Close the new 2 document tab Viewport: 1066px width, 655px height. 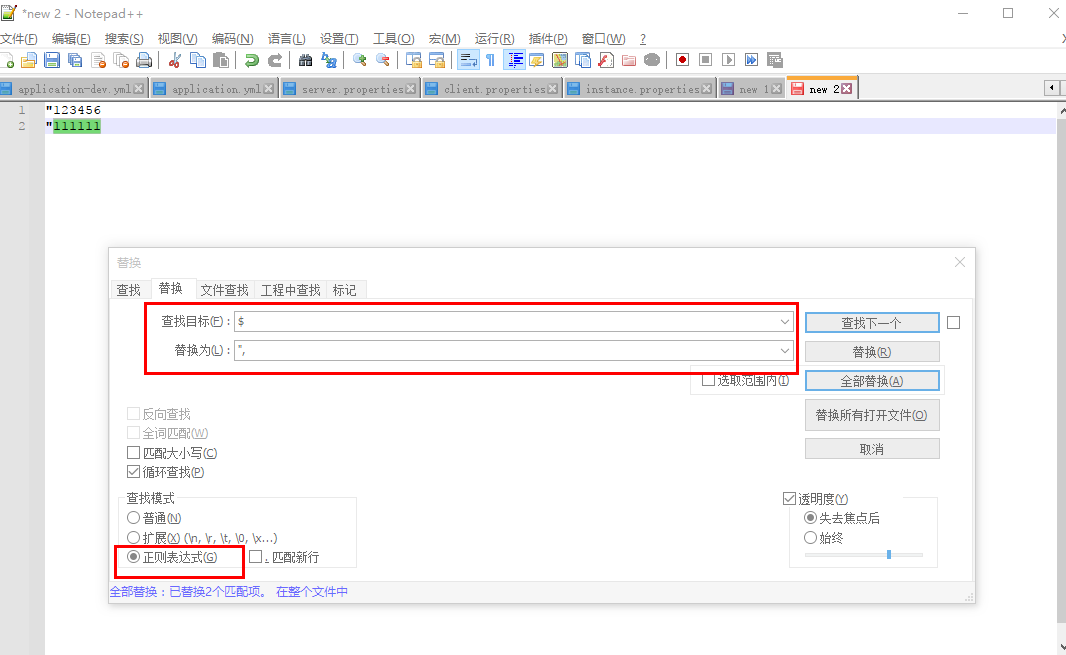846,89
